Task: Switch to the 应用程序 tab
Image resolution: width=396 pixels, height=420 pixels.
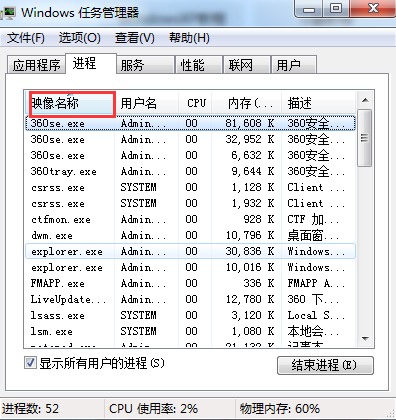Action: click(x=36, y=65)
